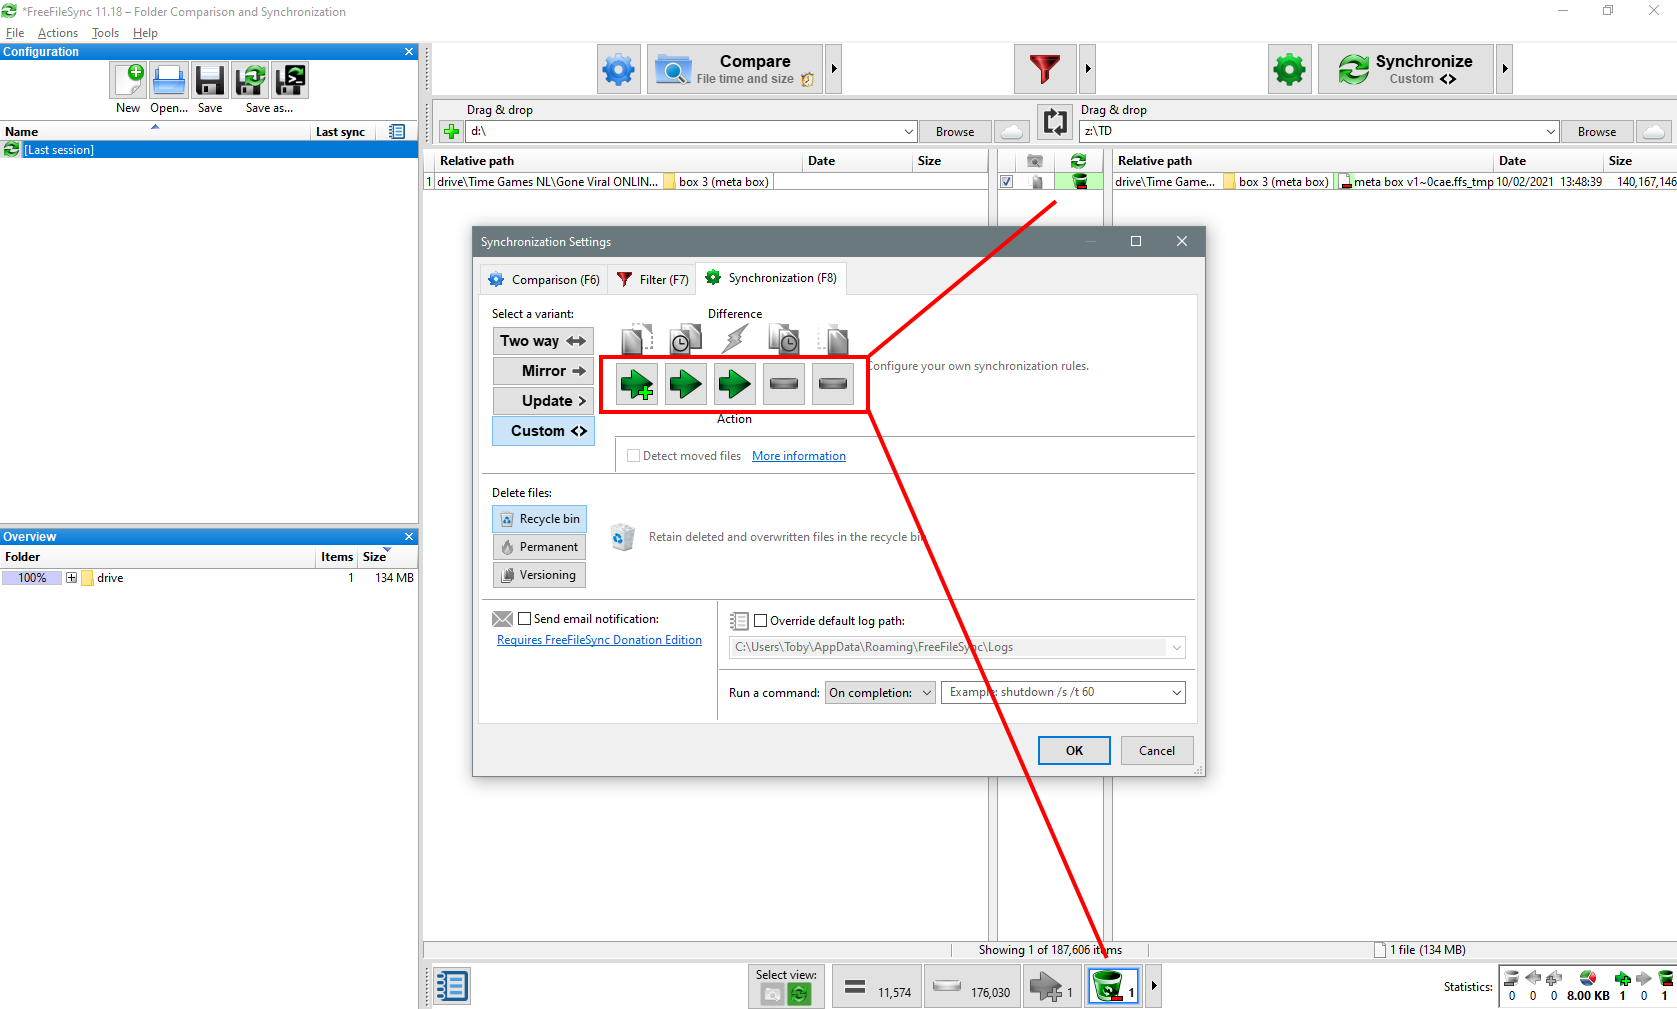The width and height of the screenshot is (1677, 1009).
Task: Select the Two way variant
Action: (x=543, y=341)
